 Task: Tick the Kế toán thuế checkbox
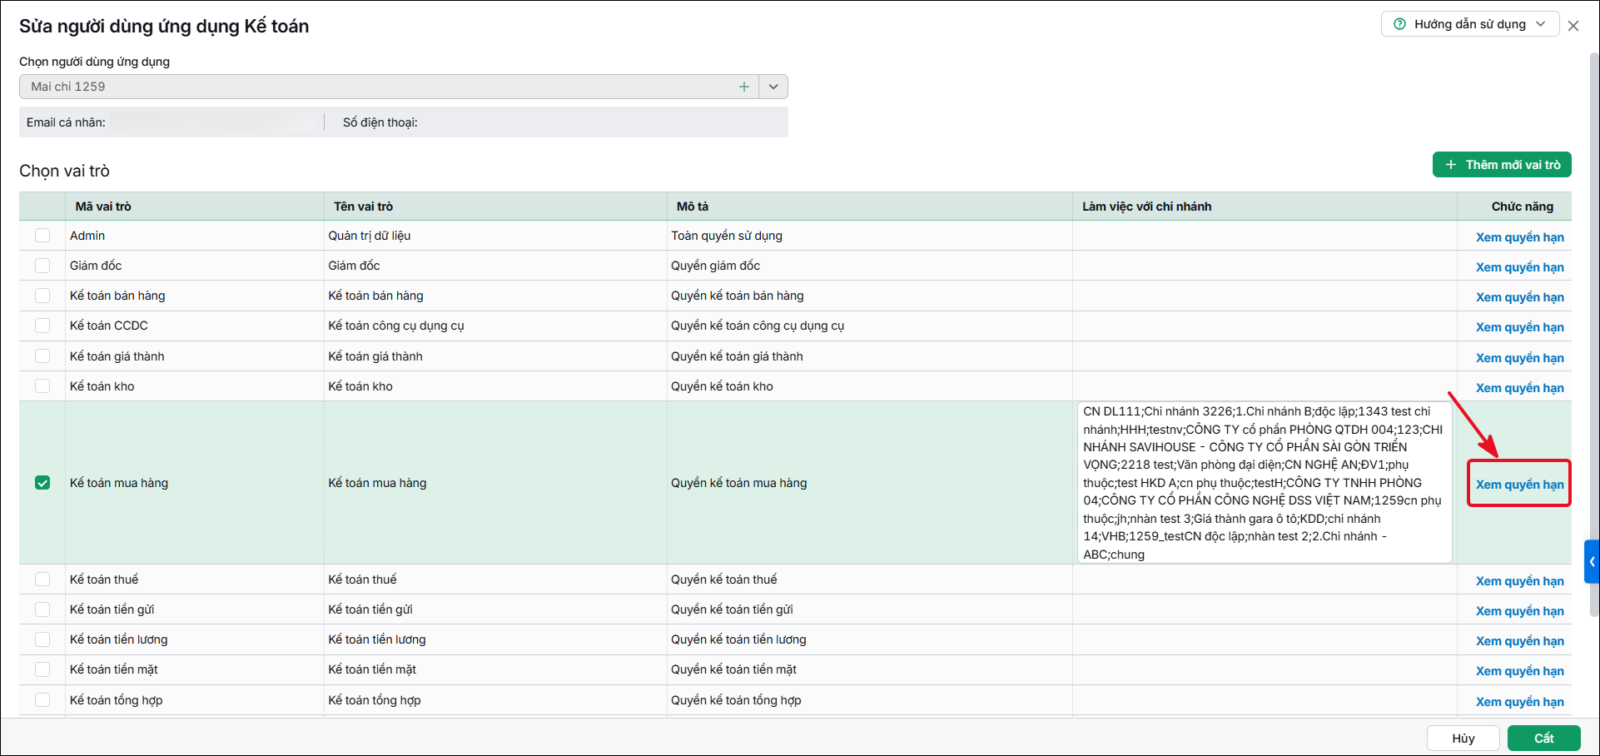click(x=42, y=580)
